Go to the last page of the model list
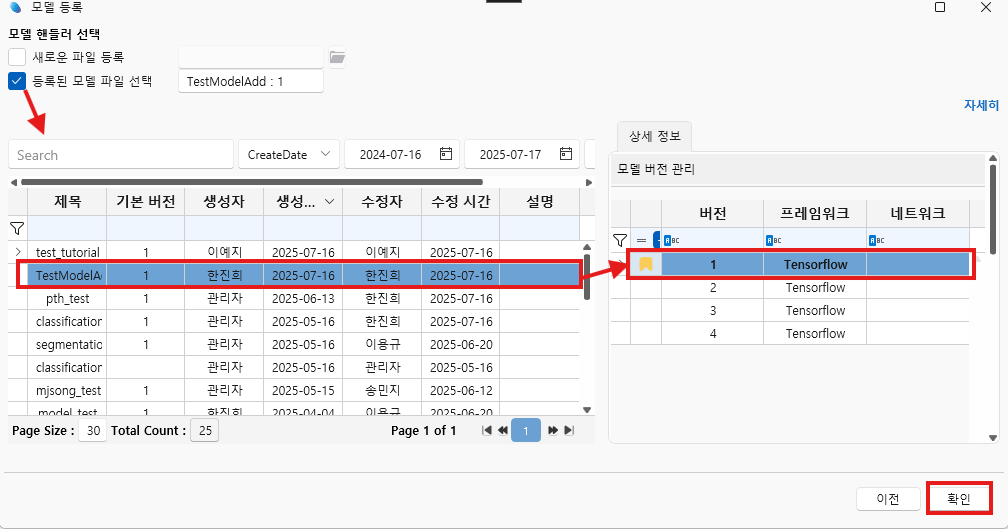The height and width of the screenshot is (529, 1008). pyautogui.click(x=569, y=431)
